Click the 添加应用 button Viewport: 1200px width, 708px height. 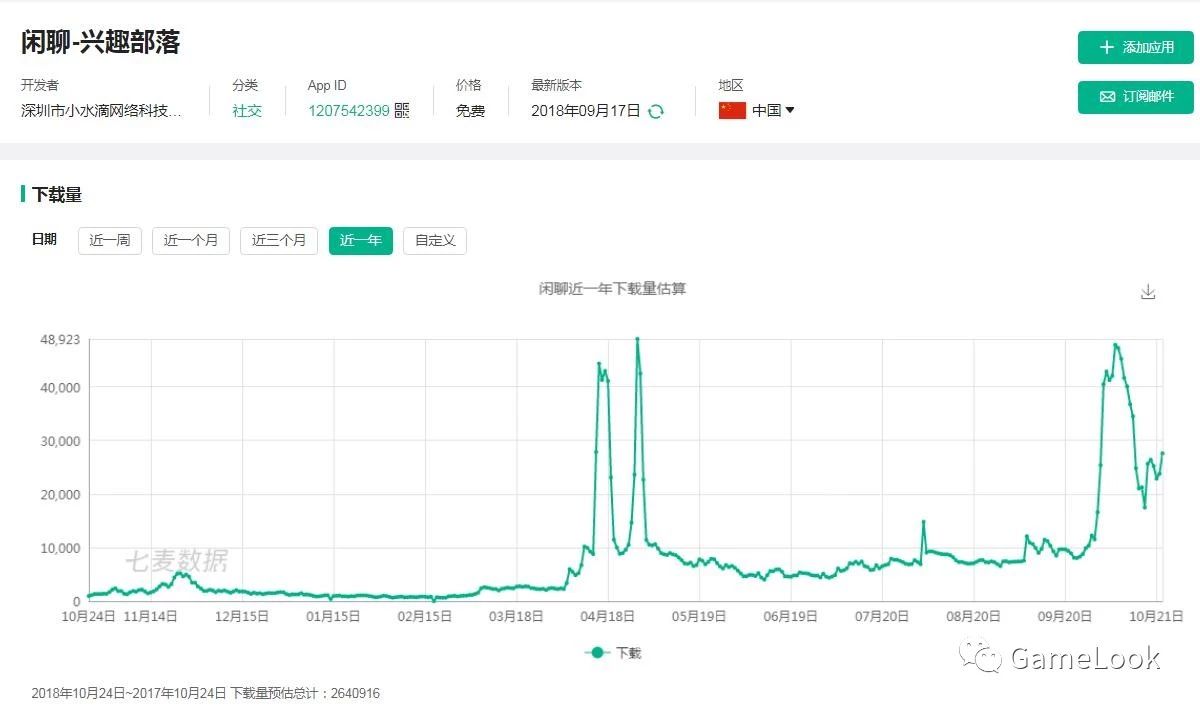[x=1135, y=47]
